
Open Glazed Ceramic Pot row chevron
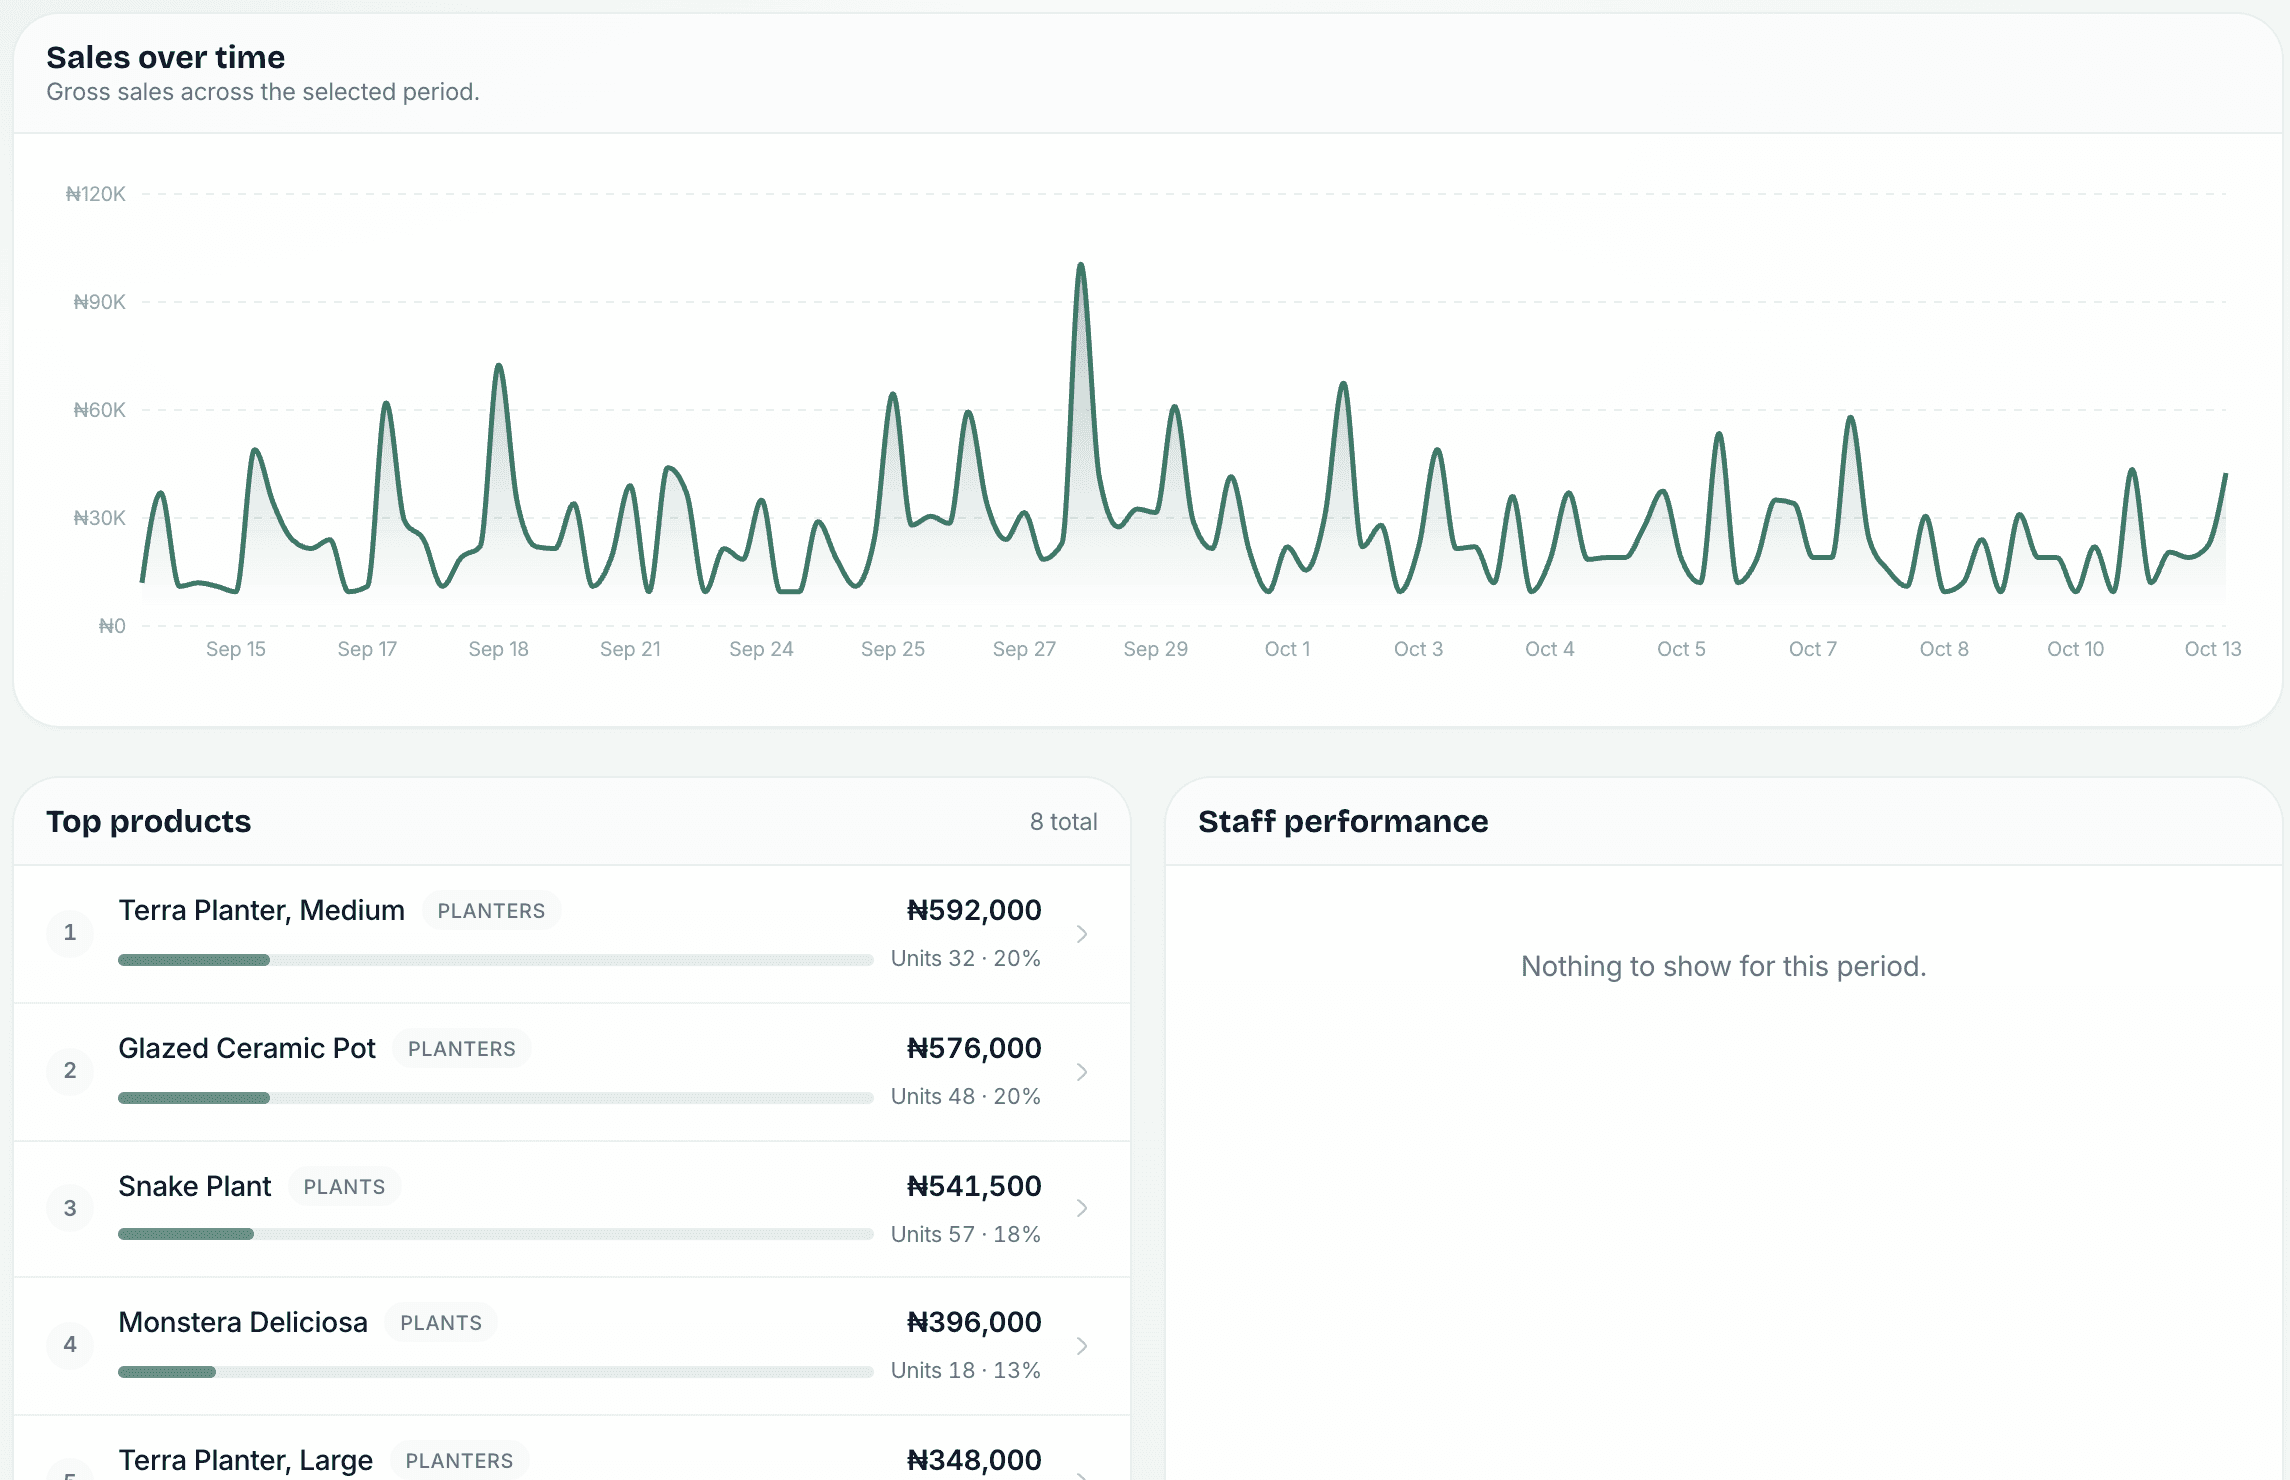1081,1072
